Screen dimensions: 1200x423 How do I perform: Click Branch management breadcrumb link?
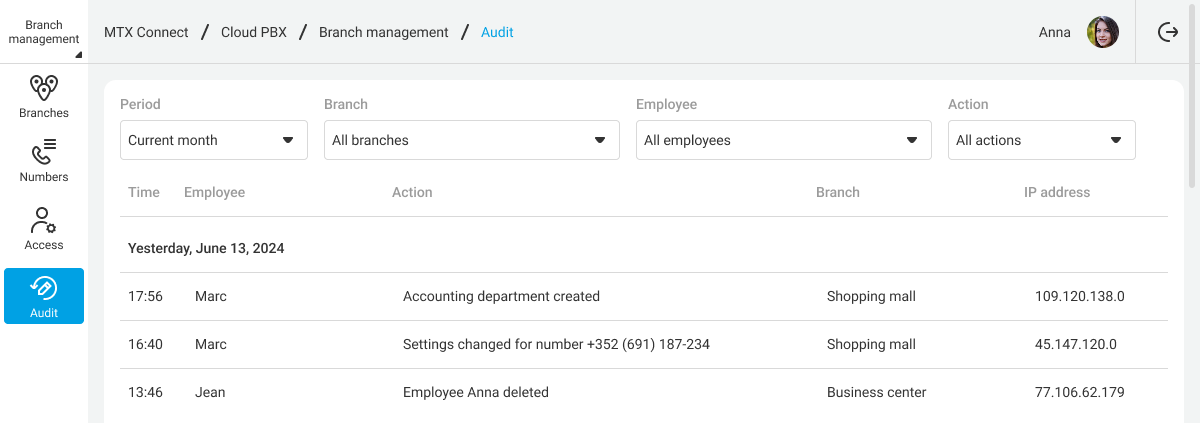point(383,32)
